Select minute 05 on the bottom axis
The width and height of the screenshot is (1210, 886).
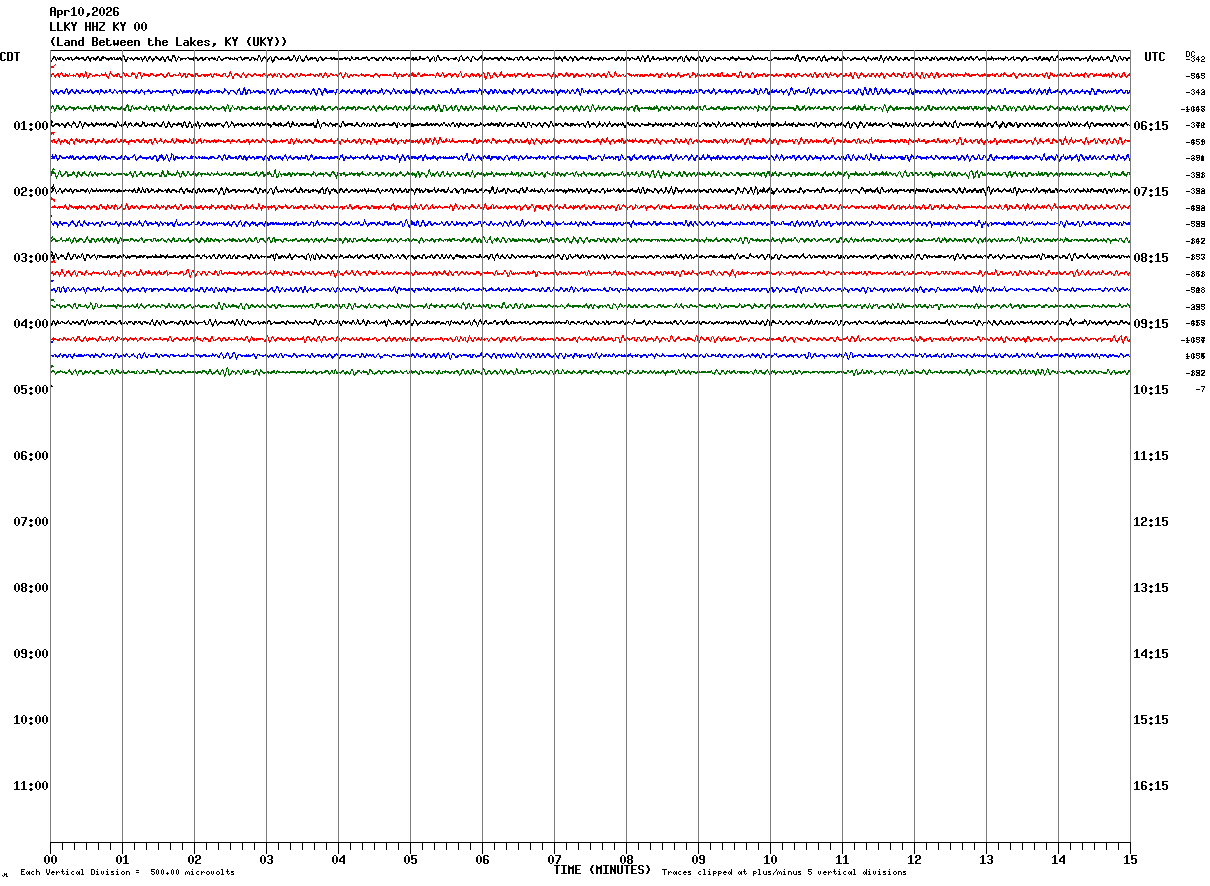410,860
